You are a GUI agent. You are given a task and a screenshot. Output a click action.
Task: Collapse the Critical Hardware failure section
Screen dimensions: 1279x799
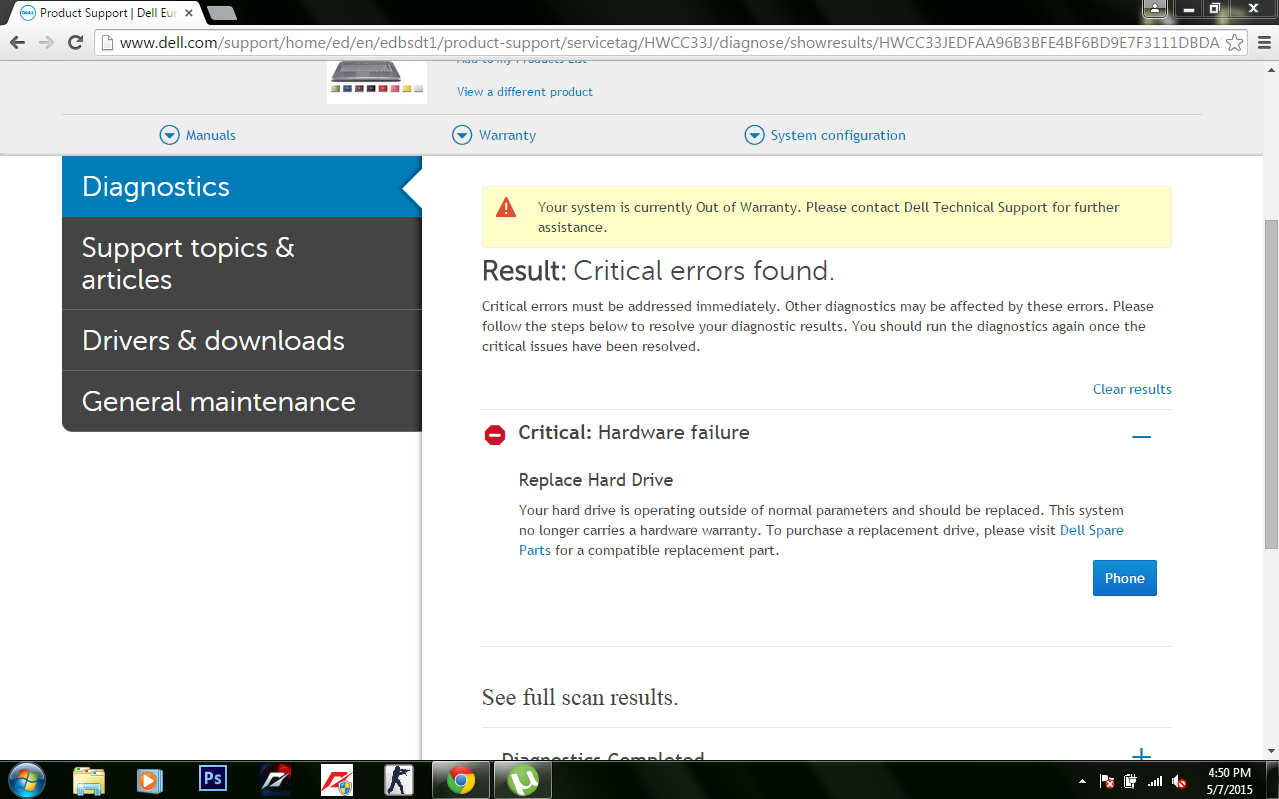pos(1141,437)
